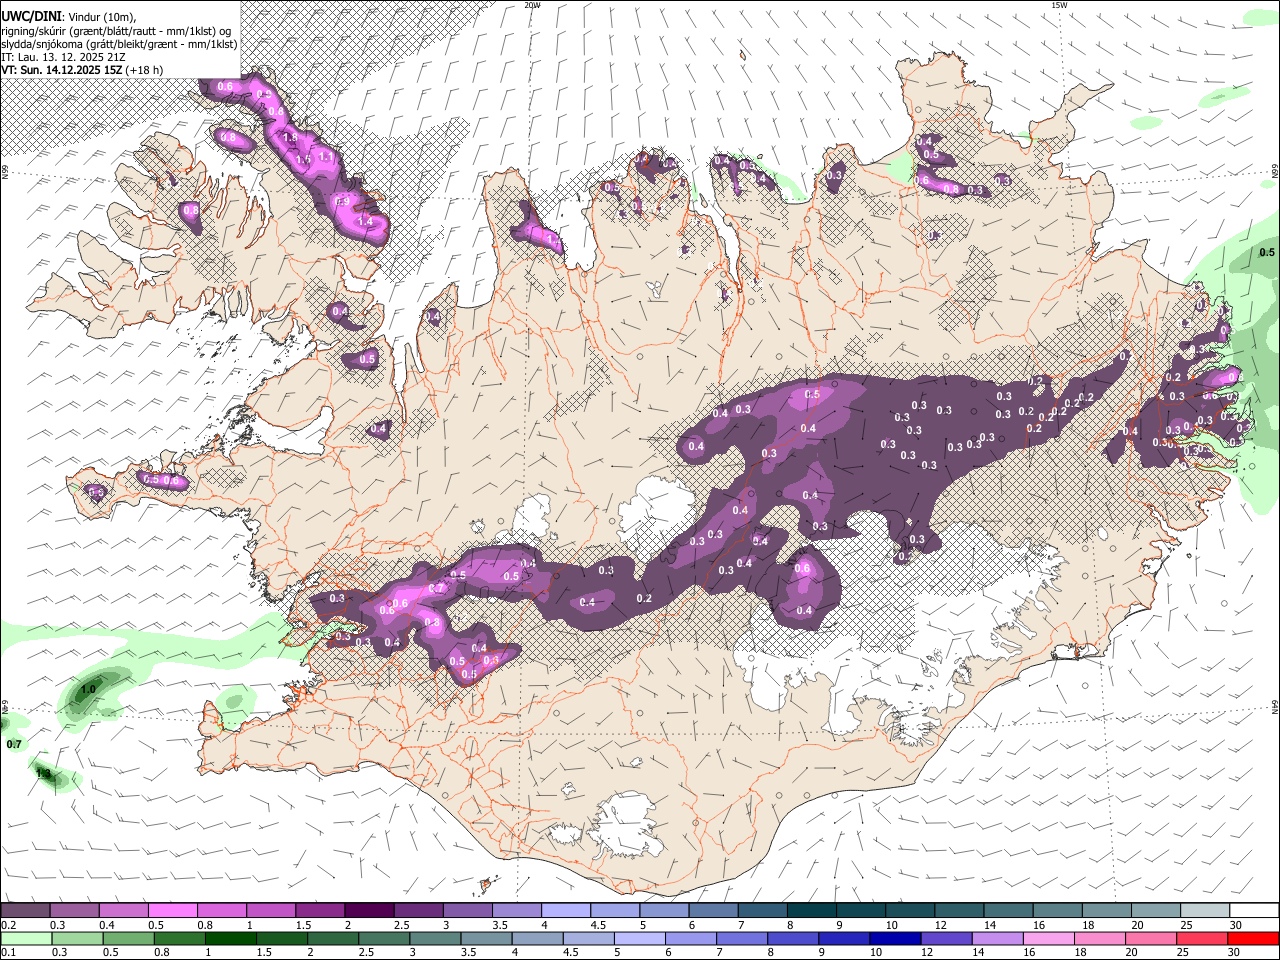Click the '30' label under the upper legend row

(1235, 925)
